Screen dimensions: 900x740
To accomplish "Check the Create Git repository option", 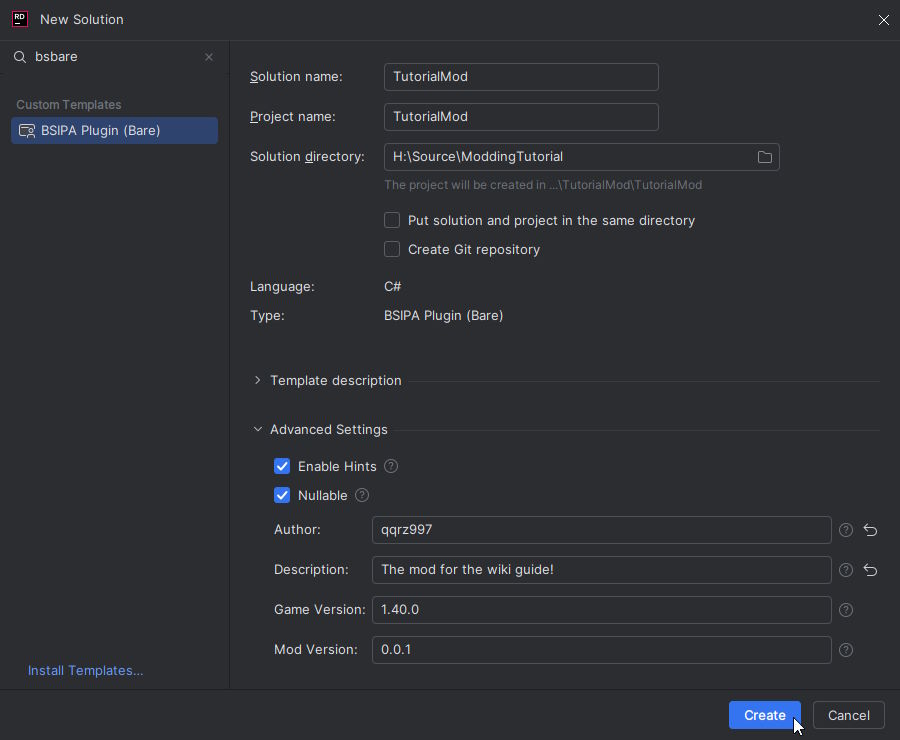I will click(x=392, y=249).
